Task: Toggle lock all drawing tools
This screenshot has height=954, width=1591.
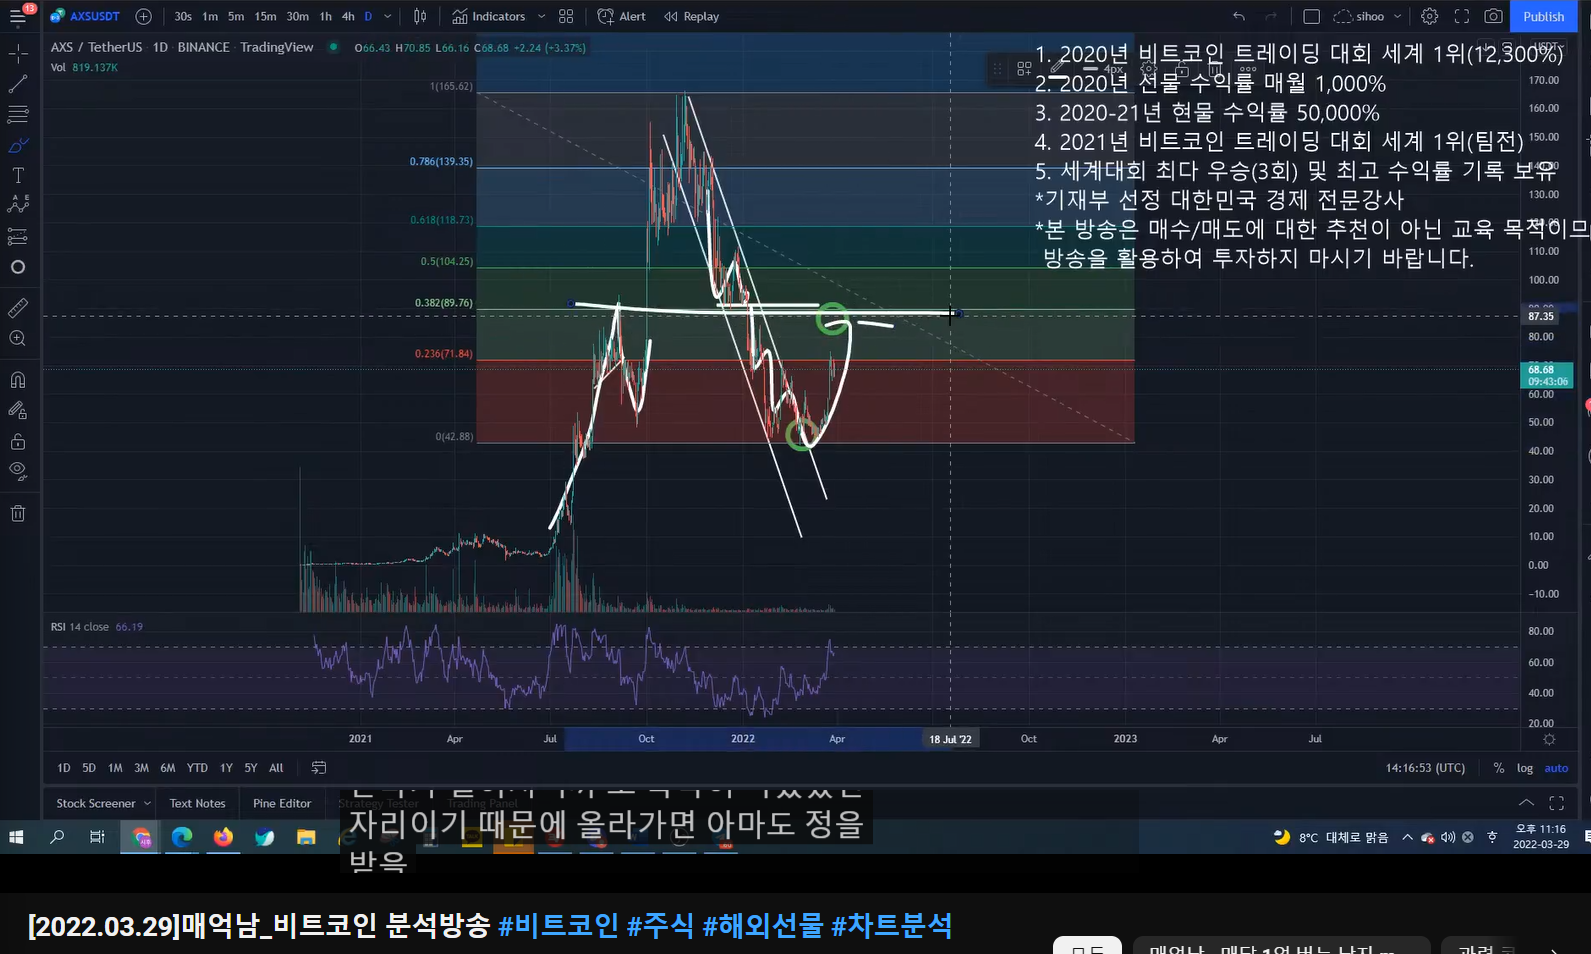Action: click(18, 441)
